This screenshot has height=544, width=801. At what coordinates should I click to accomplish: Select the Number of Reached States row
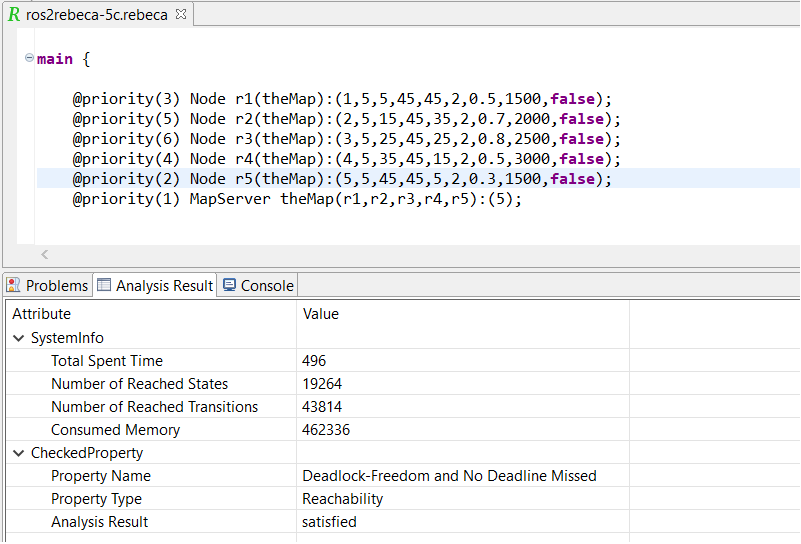pos(139,384)
